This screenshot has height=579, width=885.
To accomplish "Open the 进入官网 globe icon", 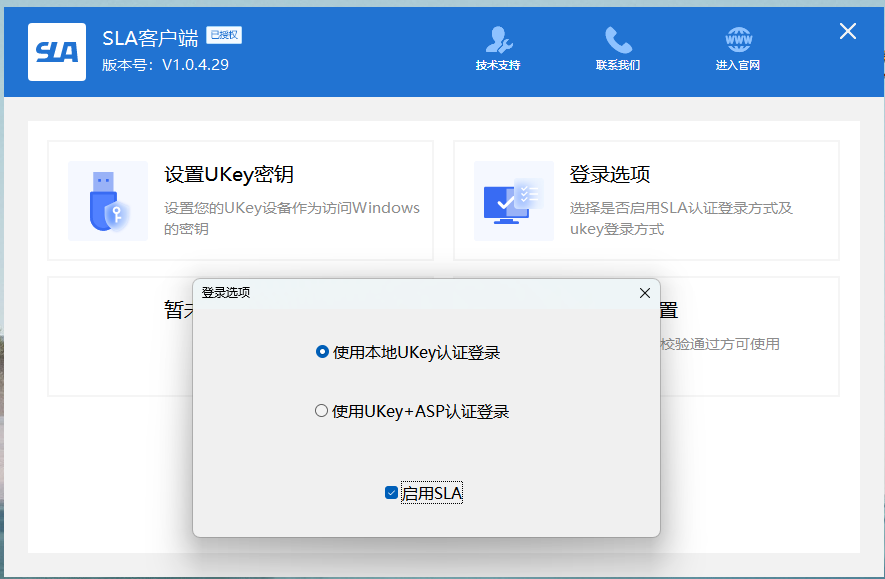I will 738,40.
